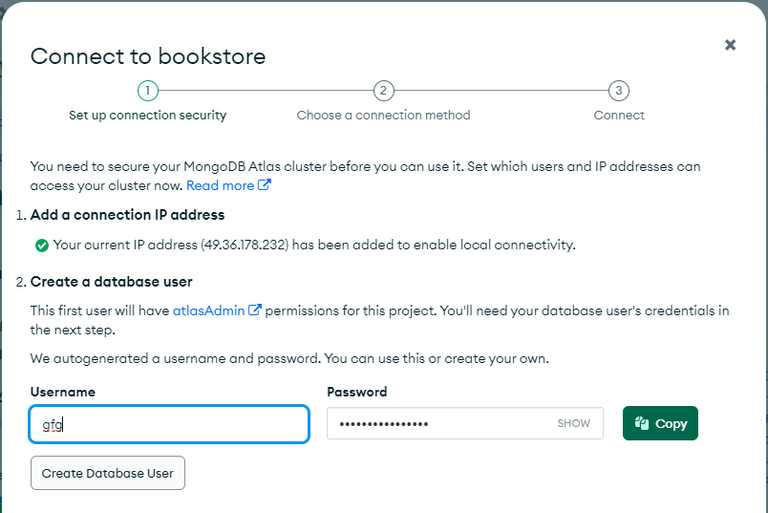Viewport: 768px width, 513px height.
Task: Click external link icon after atlasAdmin
Action: [255, 310]
